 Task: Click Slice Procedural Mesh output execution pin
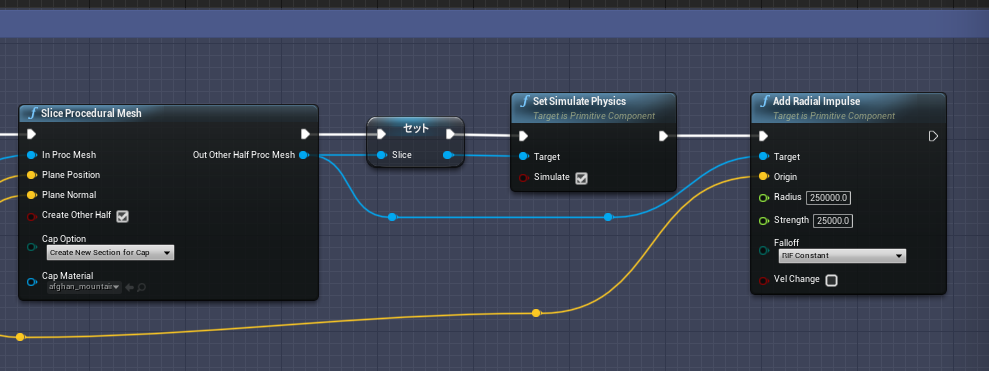[x=305, y=134]
